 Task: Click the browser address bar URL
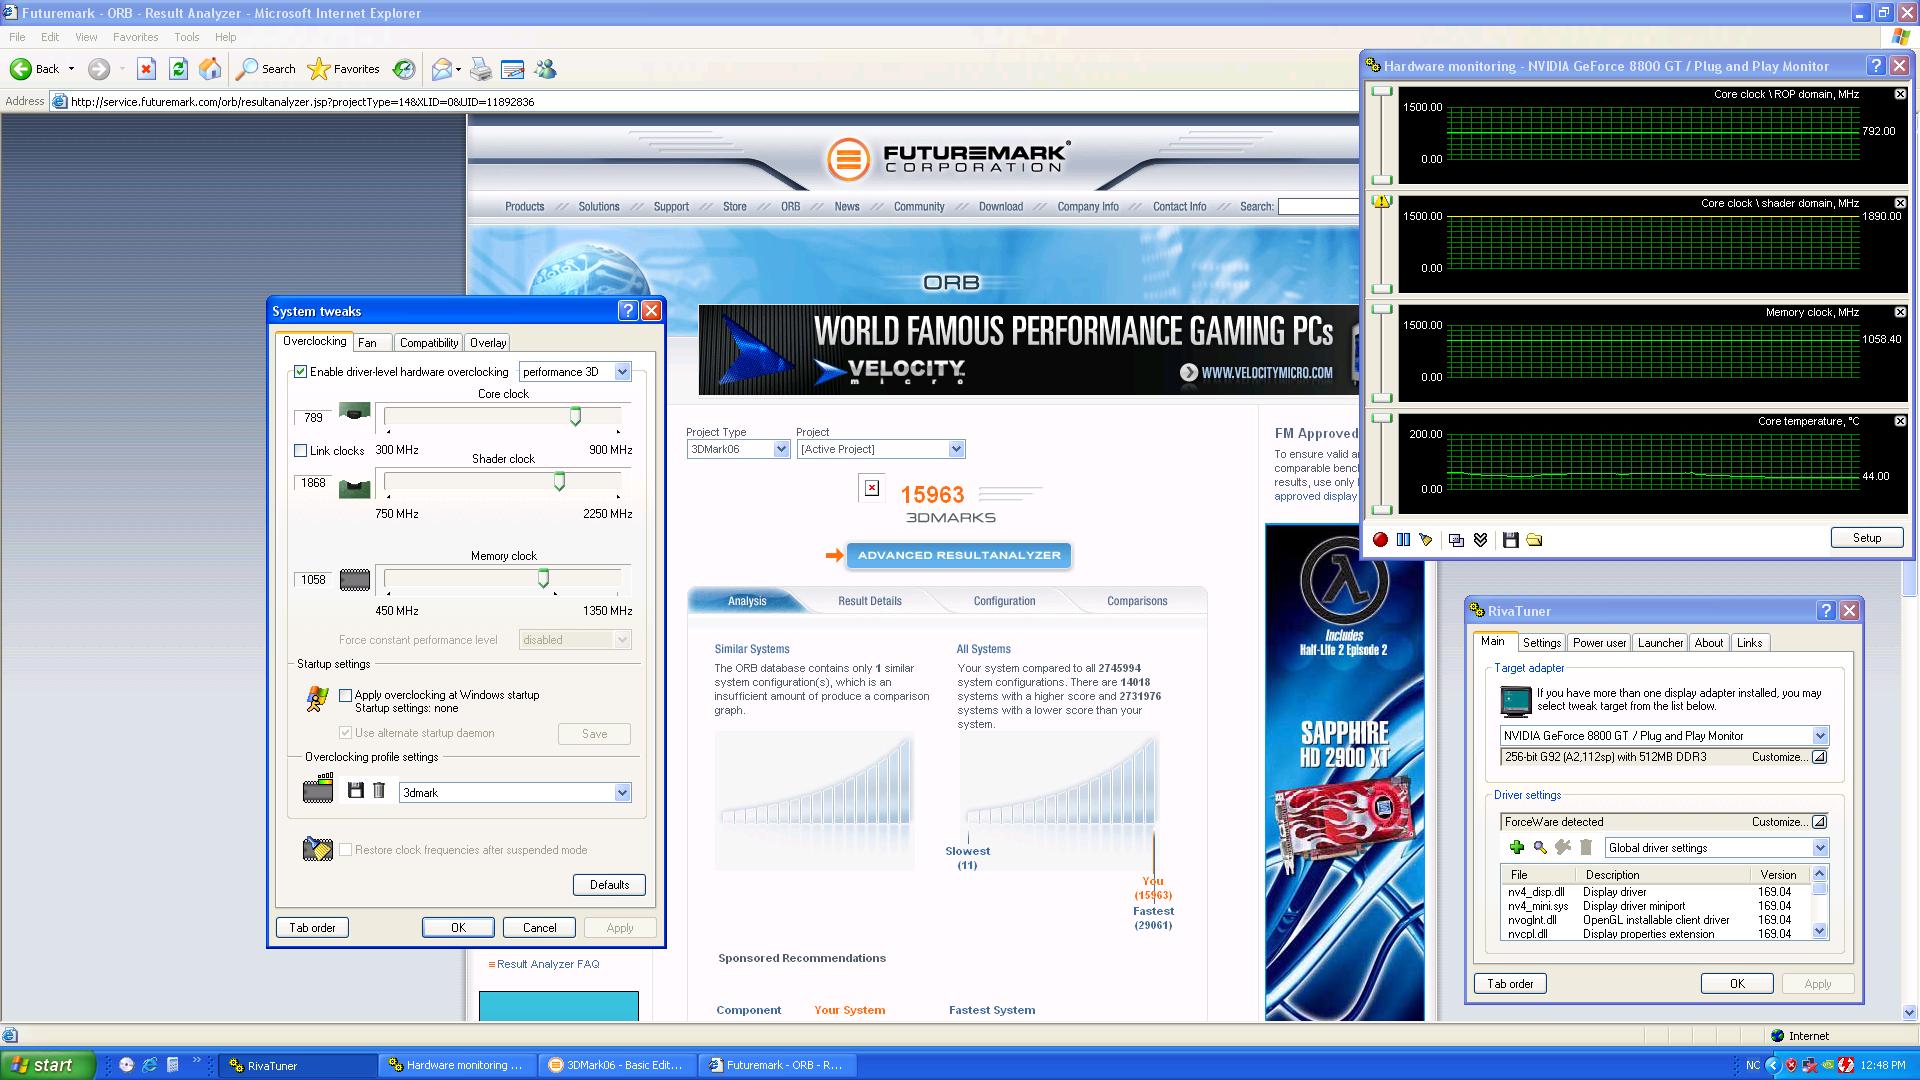302,101
